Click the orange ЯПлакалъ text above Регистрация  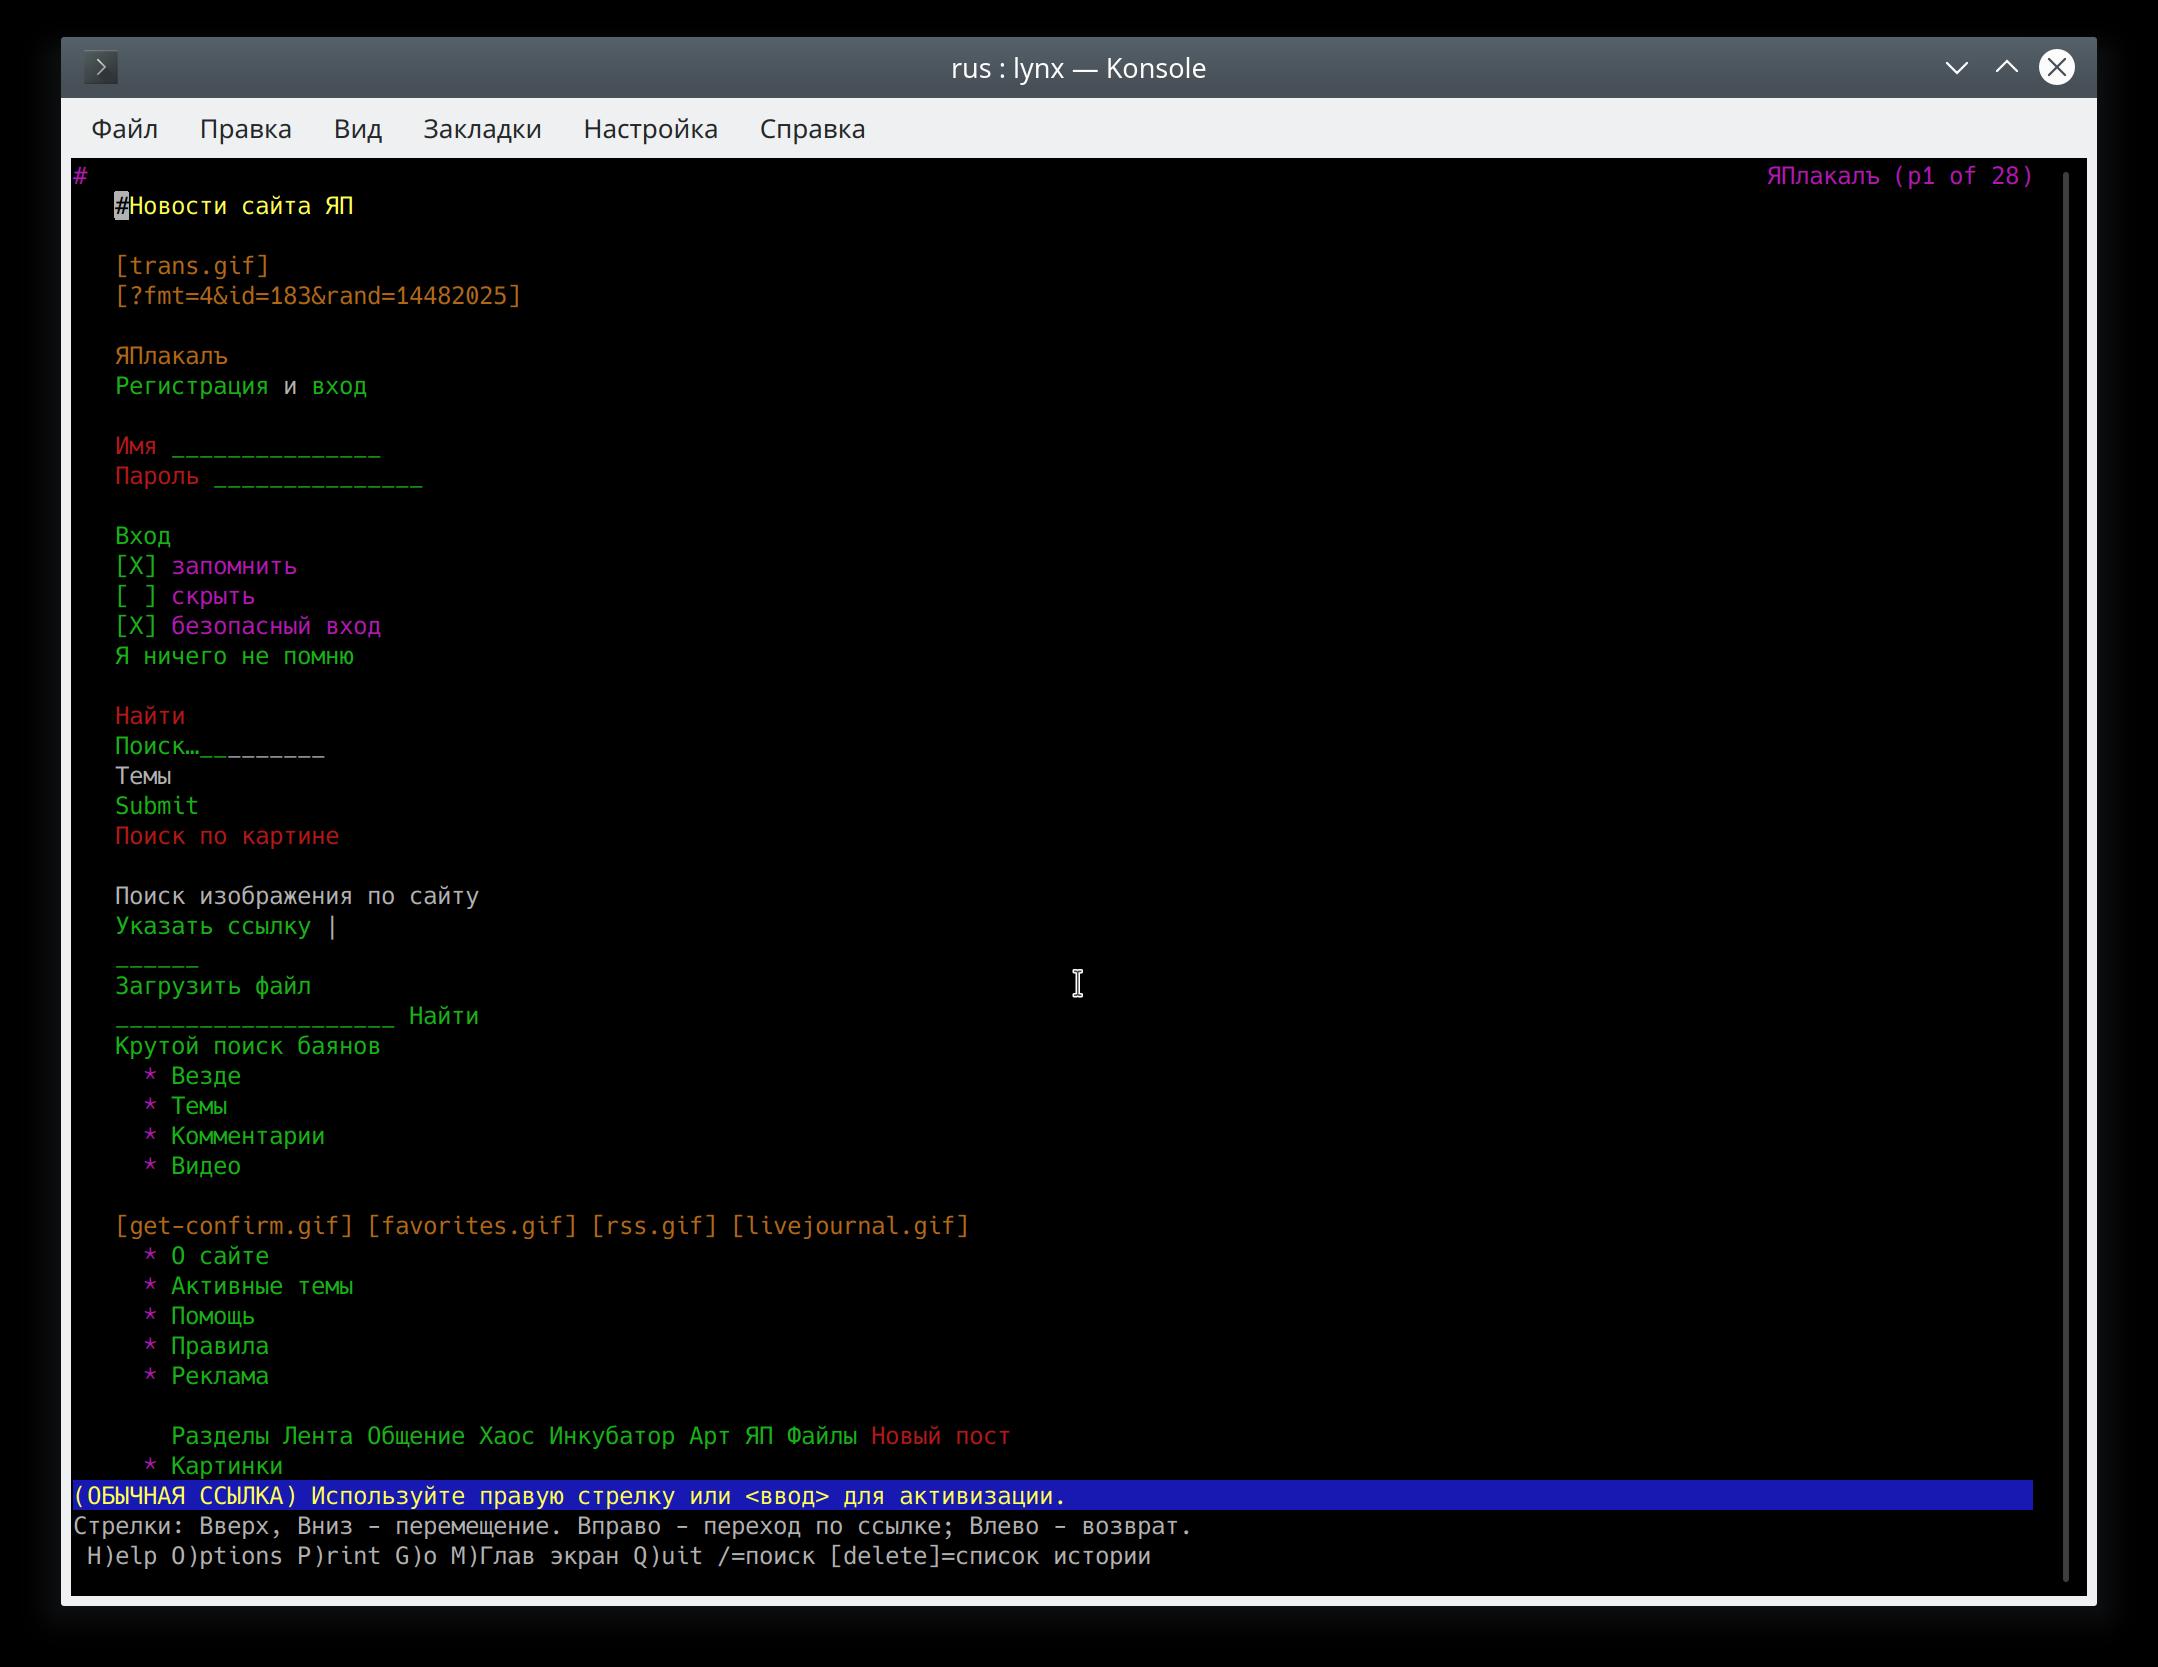(x=171, y=356)
